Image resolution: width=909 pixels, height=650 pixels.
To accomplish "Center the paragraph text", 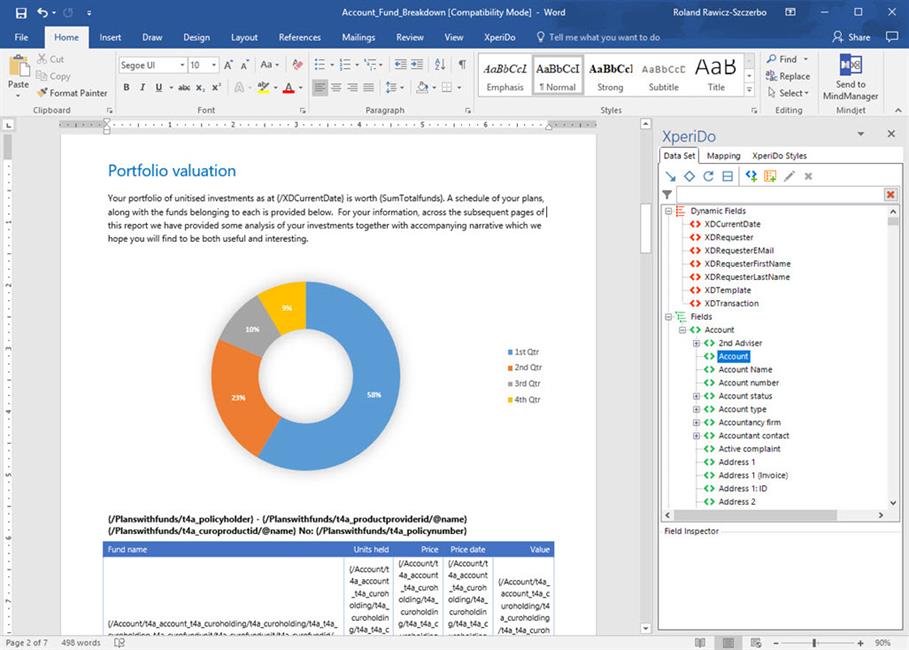I will point(336,88).
